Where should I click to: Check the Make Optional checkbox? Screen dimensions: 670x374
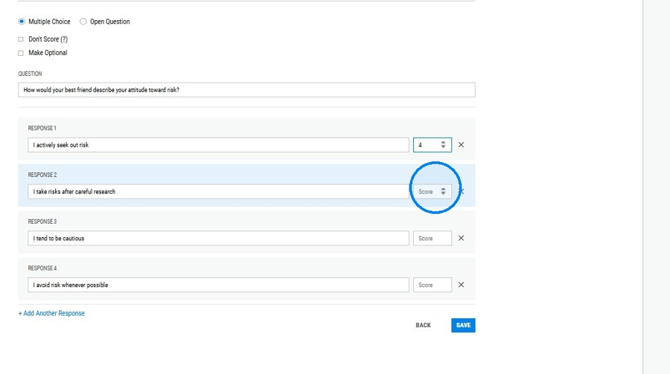click(x=21, y=53)
